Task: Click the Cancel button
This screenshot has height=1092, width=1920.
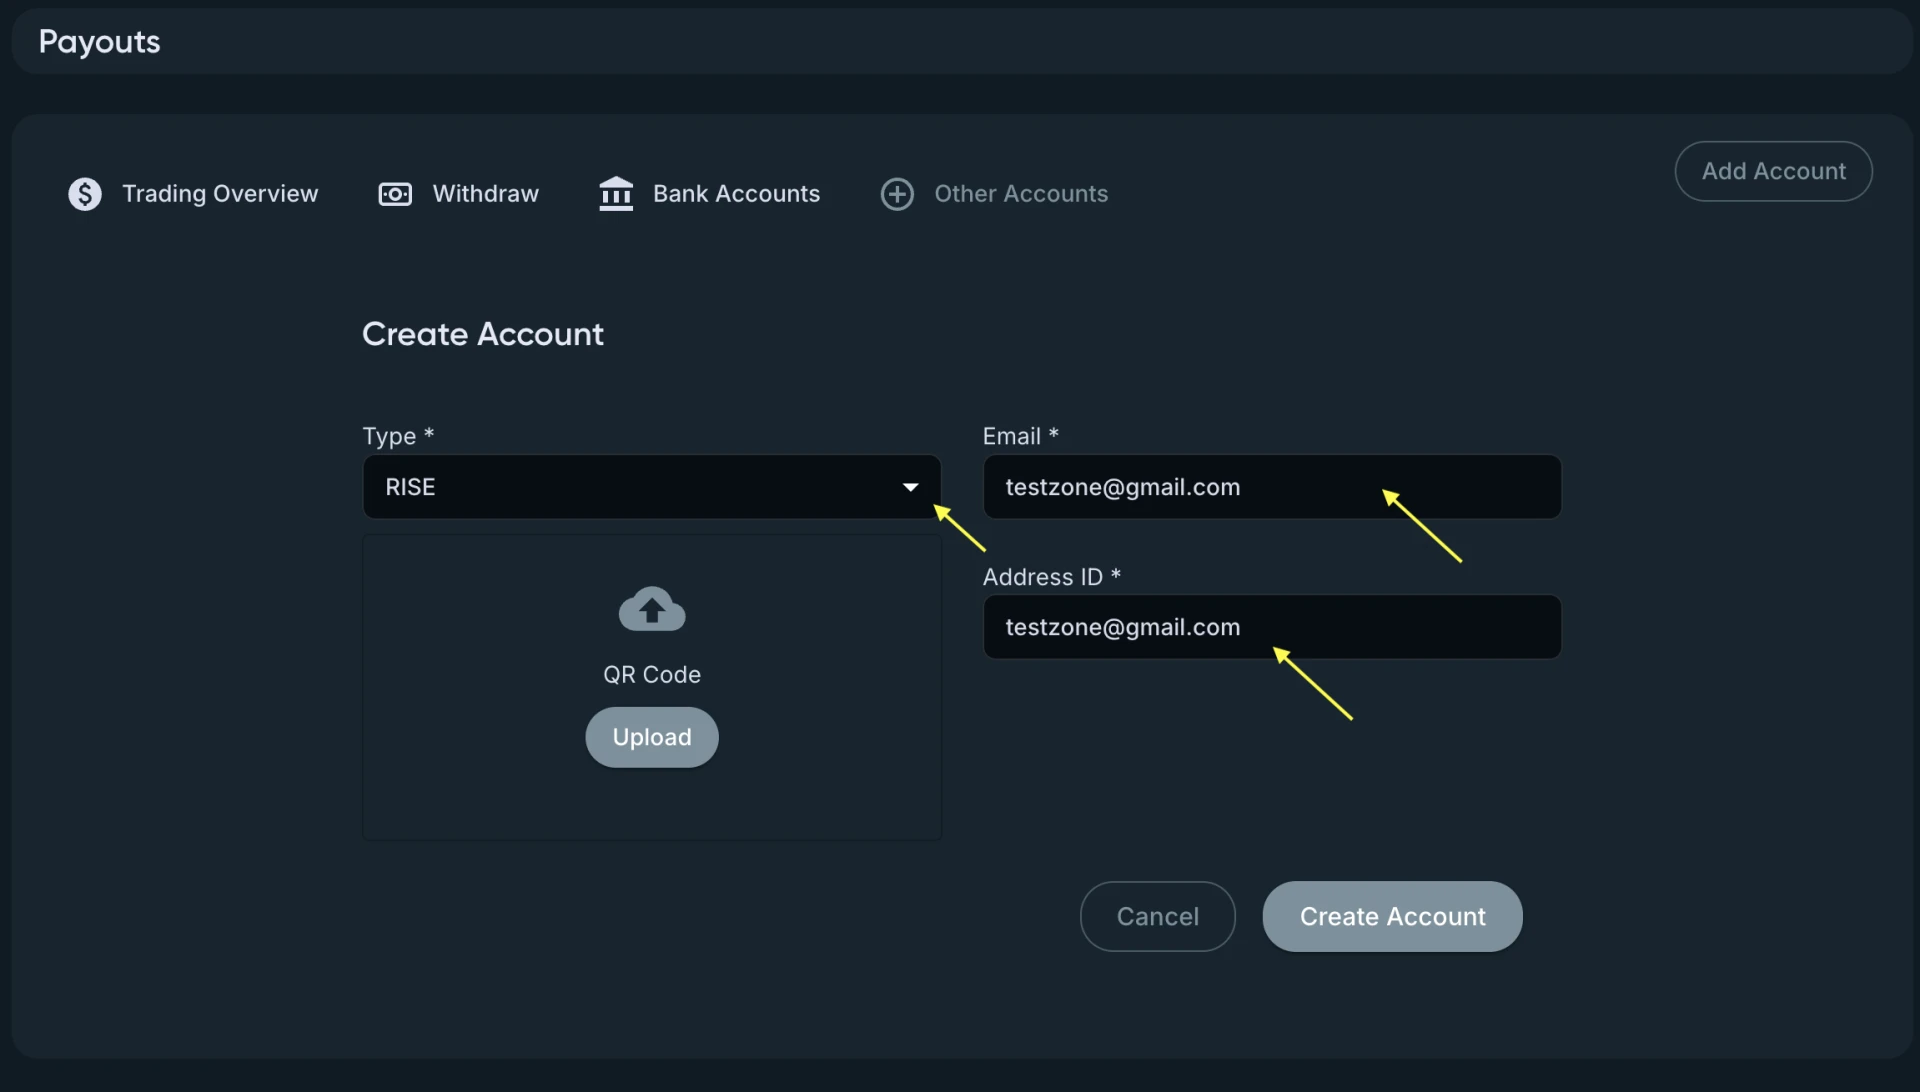Action: [x=1157, y=916]
